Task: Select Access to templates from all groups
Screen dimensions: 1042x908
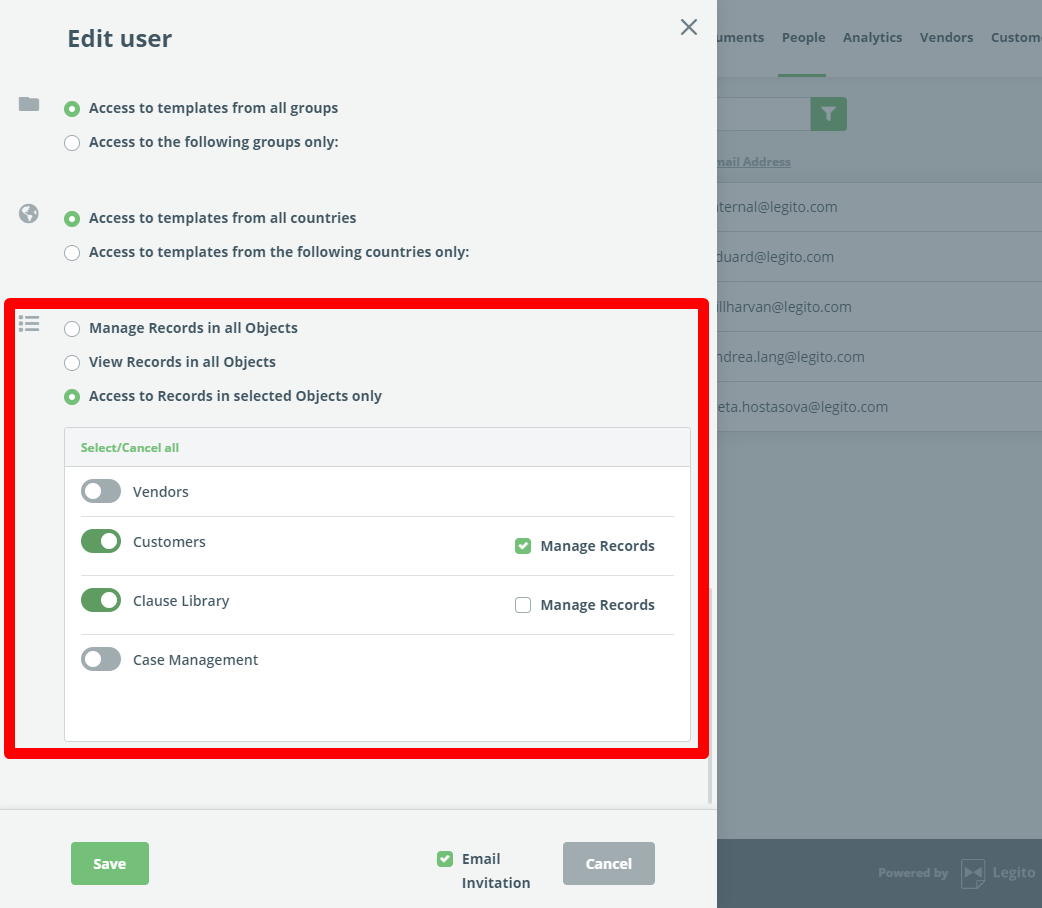Action: coord(72,108)
